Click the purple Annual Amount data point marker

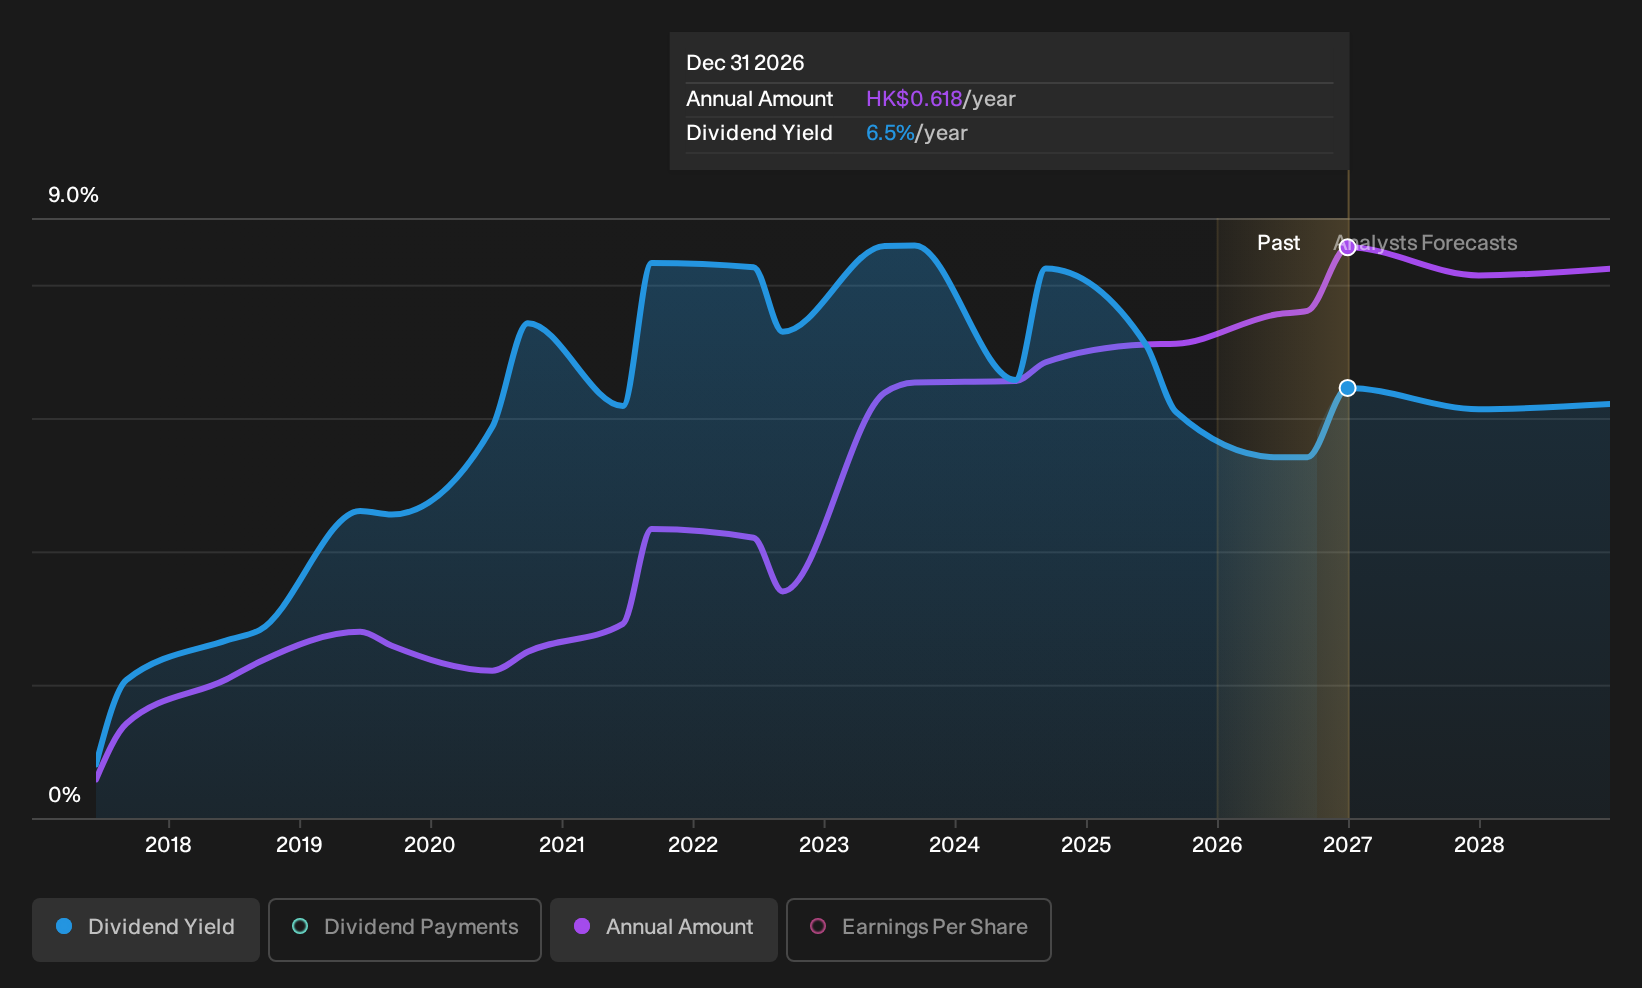(x=1348, y=247)
